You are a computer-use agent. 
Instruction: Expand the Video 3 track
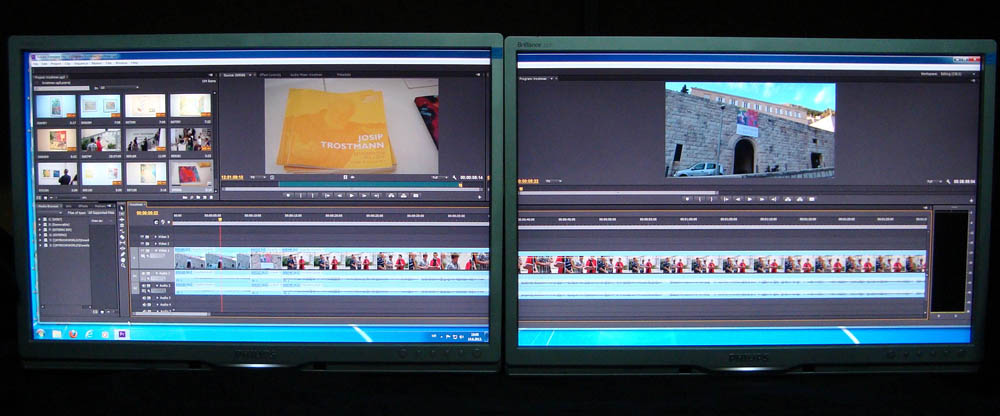point(156,237)
